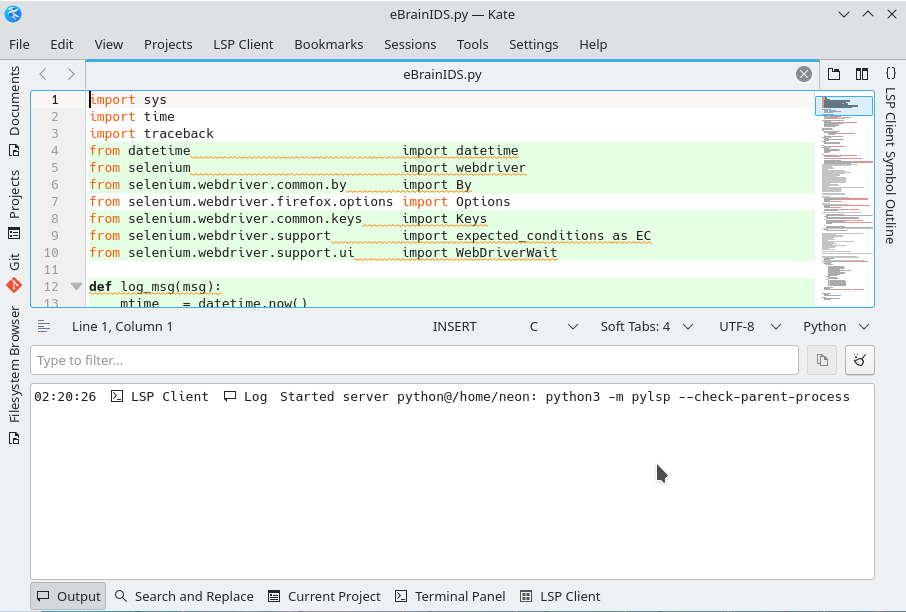Collapse the log_msg function fold arrow
The image size is (906, 612).
click(76, 286)
